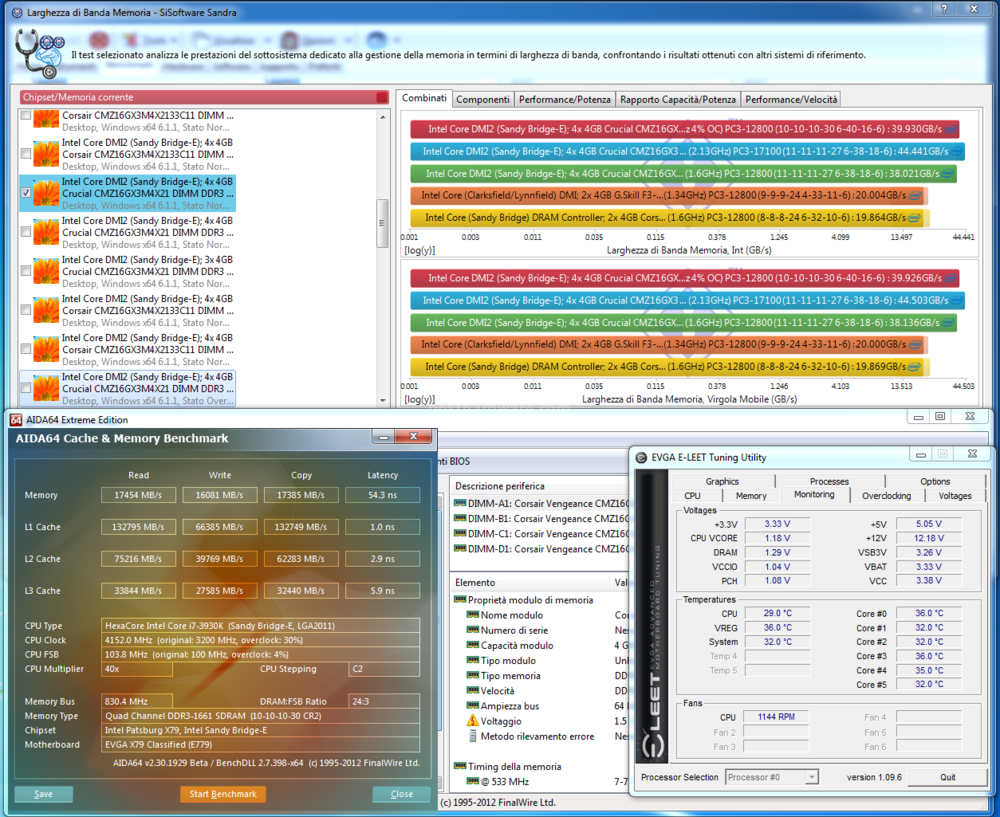Click the Metodo rilevamento errore icon
This screenshot has width=1000, height=817.
[x=473, y=736]
